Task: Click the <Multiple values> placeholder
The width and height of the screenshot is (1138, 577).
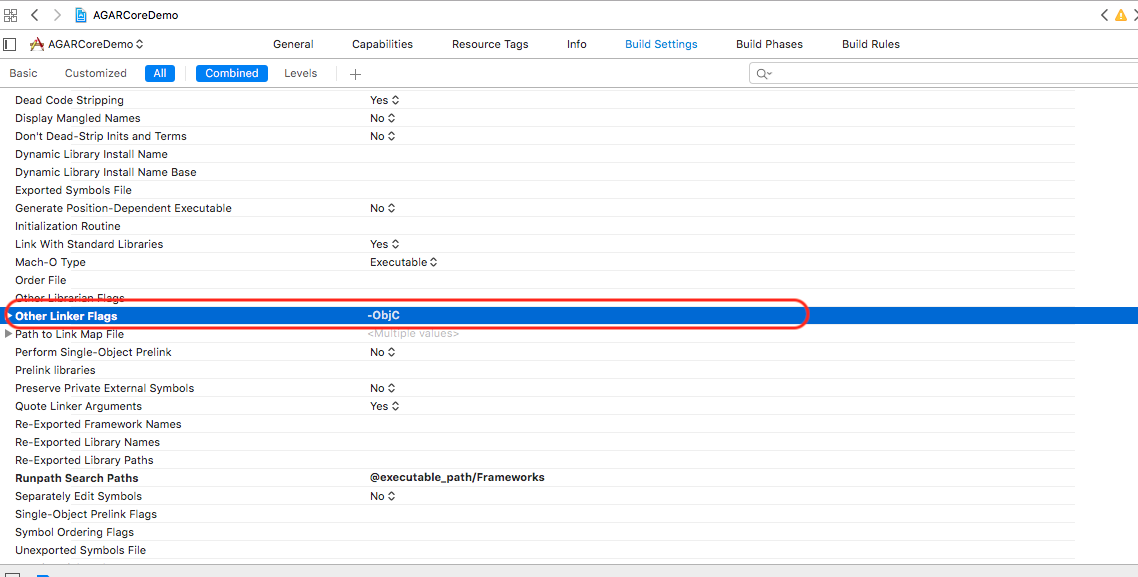Action: click(x=413, y=334)
